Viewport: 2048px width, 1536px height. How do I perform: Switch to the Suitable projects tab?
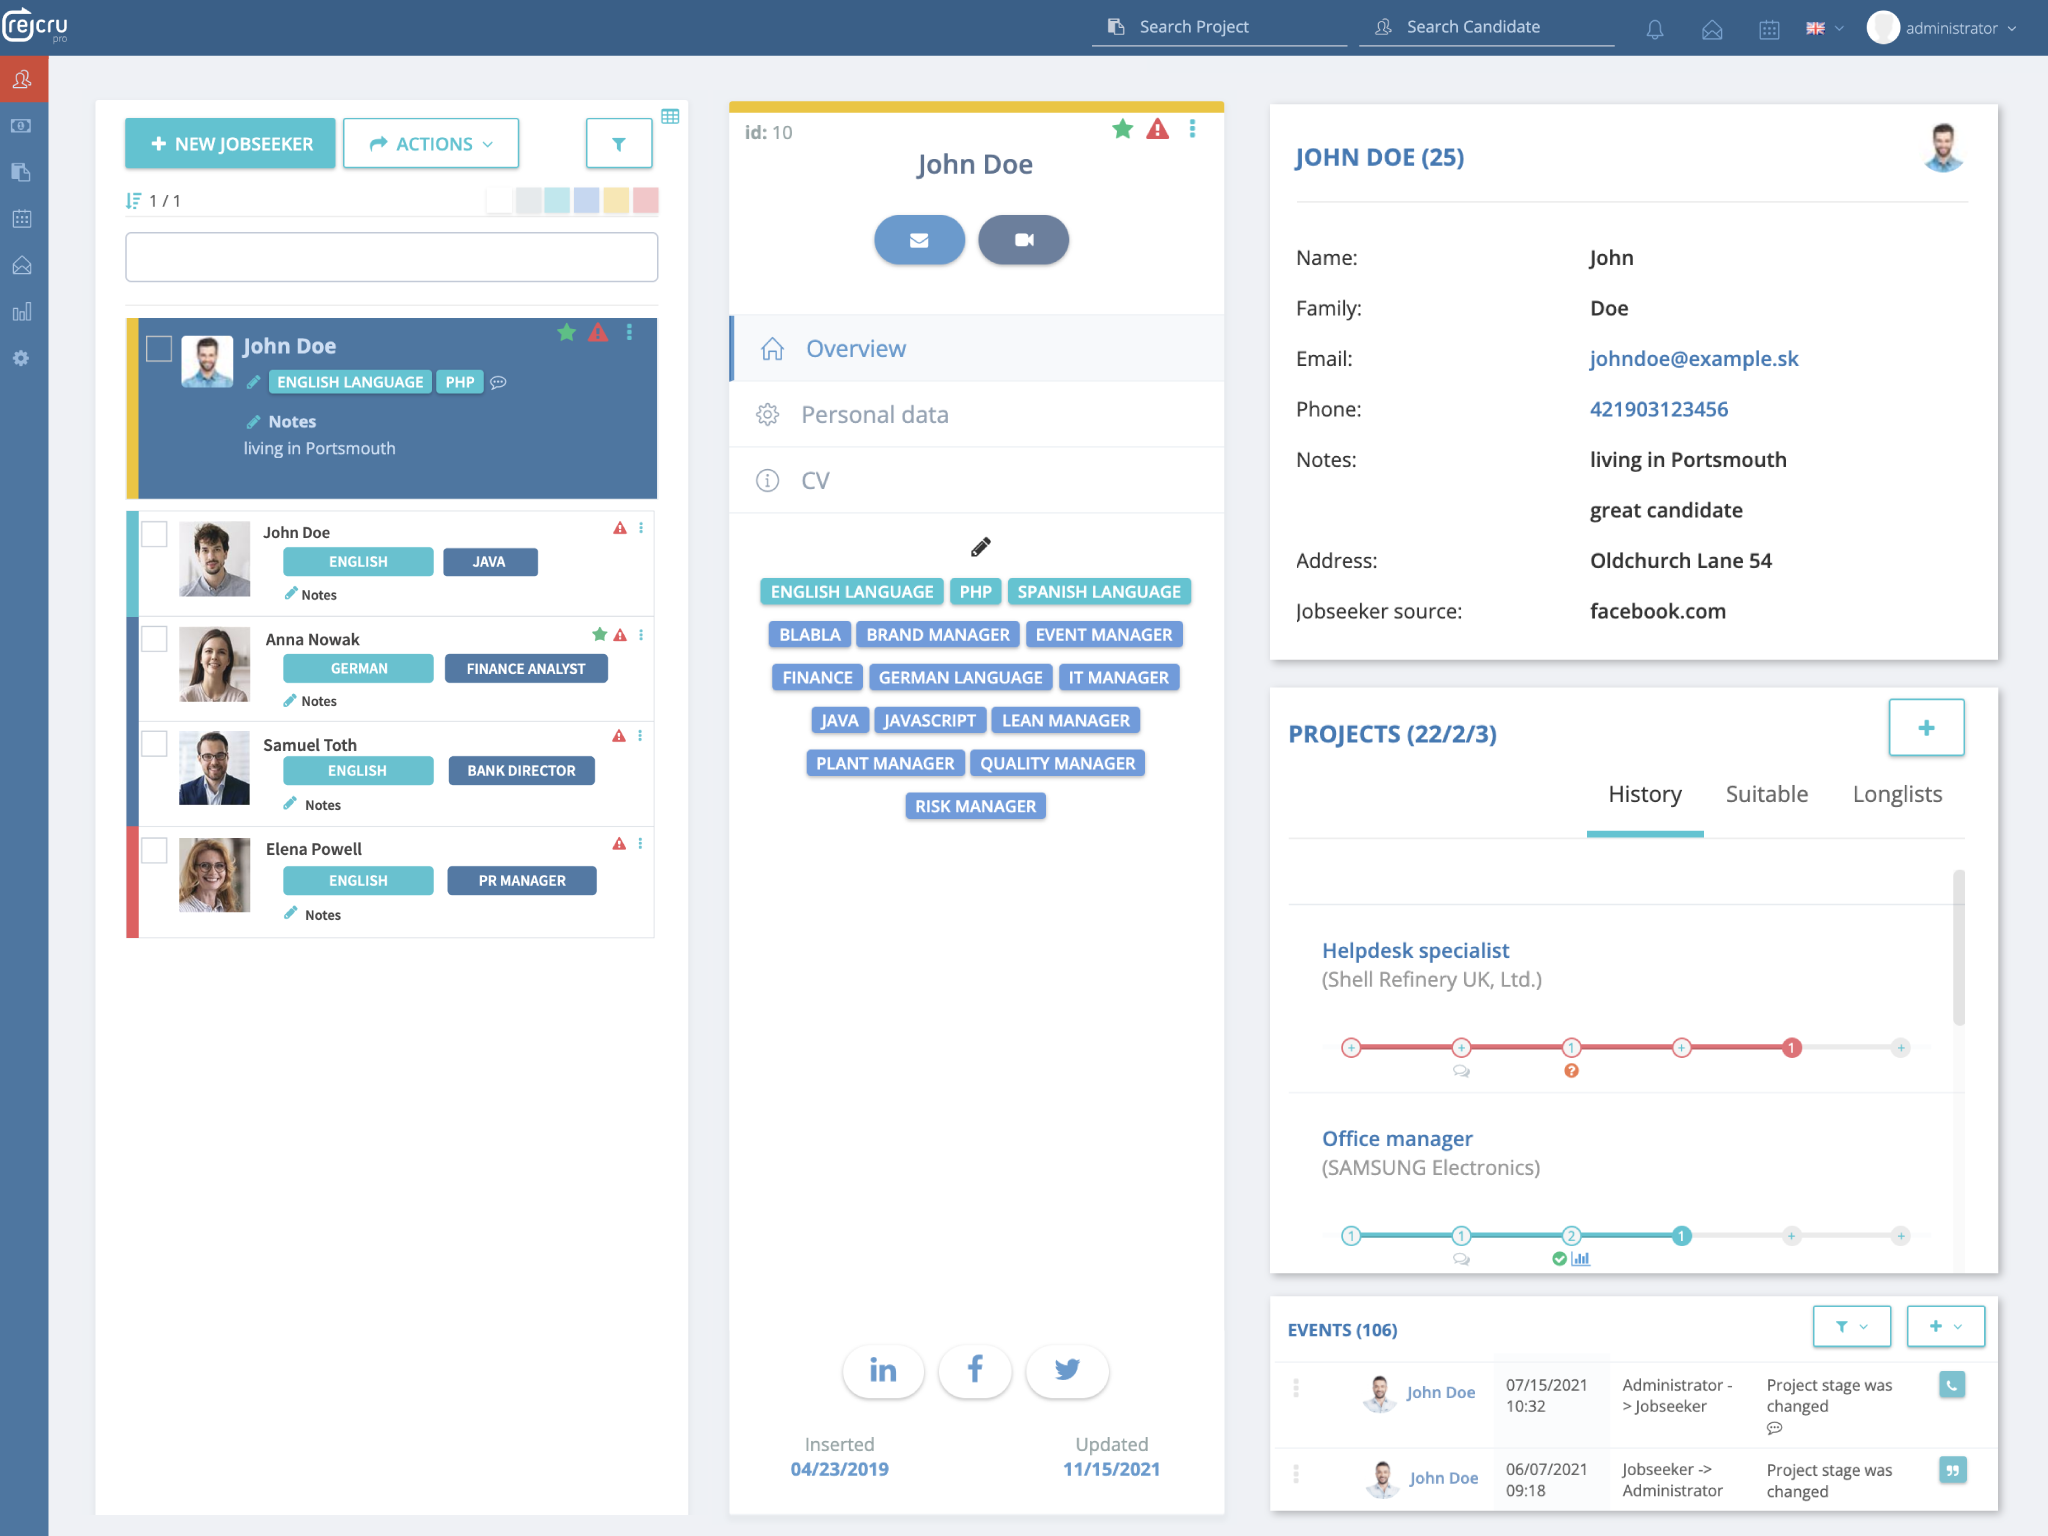pyautogui.click(x=1766, y=794)
